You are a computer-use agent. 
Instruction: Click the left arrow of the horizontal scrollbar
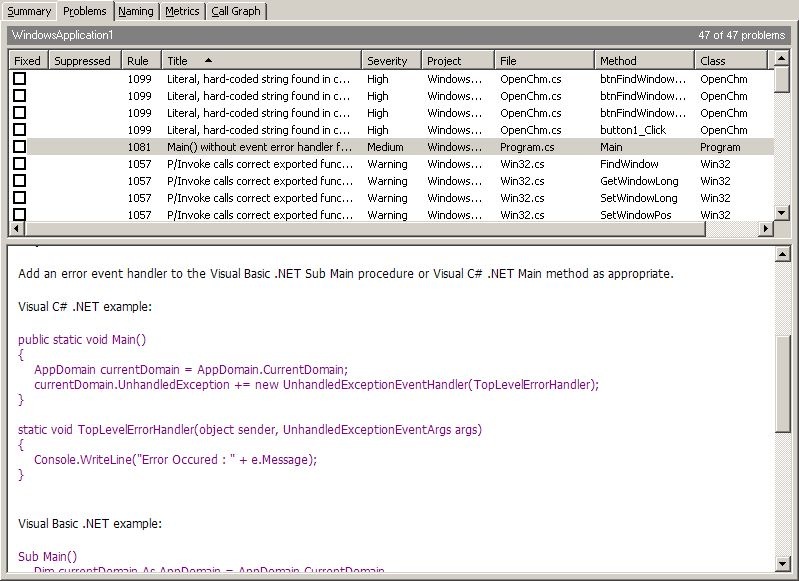16,229
